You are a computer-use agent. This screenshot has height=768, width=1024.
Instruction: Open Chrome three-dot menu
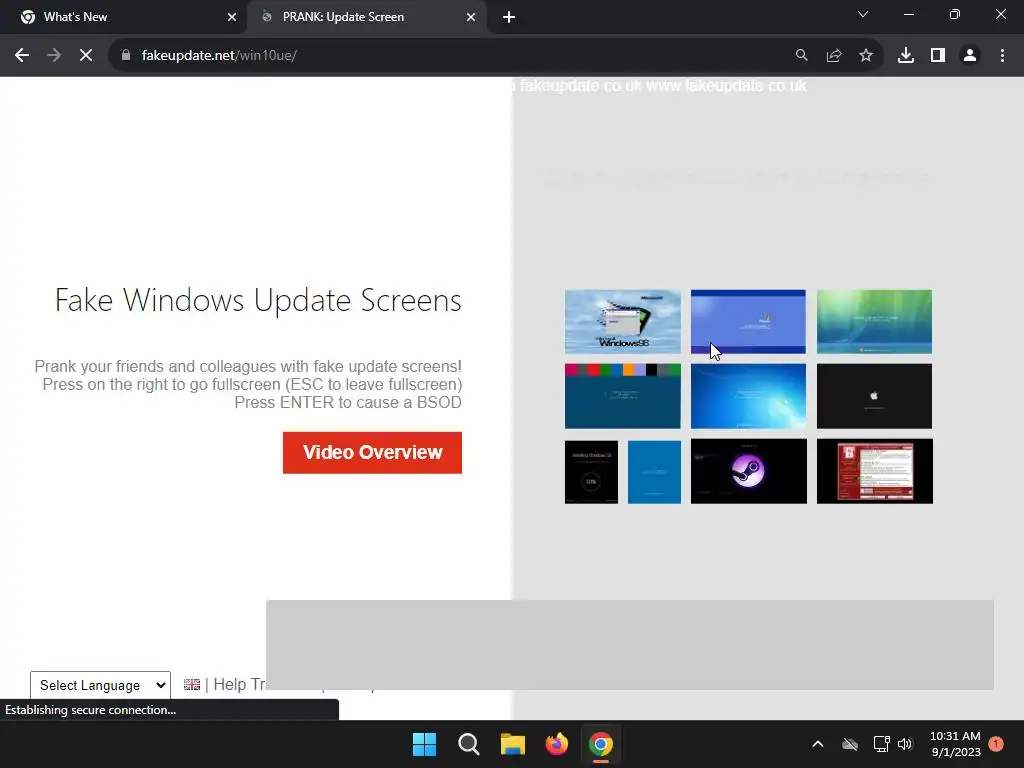[1002, 56]
